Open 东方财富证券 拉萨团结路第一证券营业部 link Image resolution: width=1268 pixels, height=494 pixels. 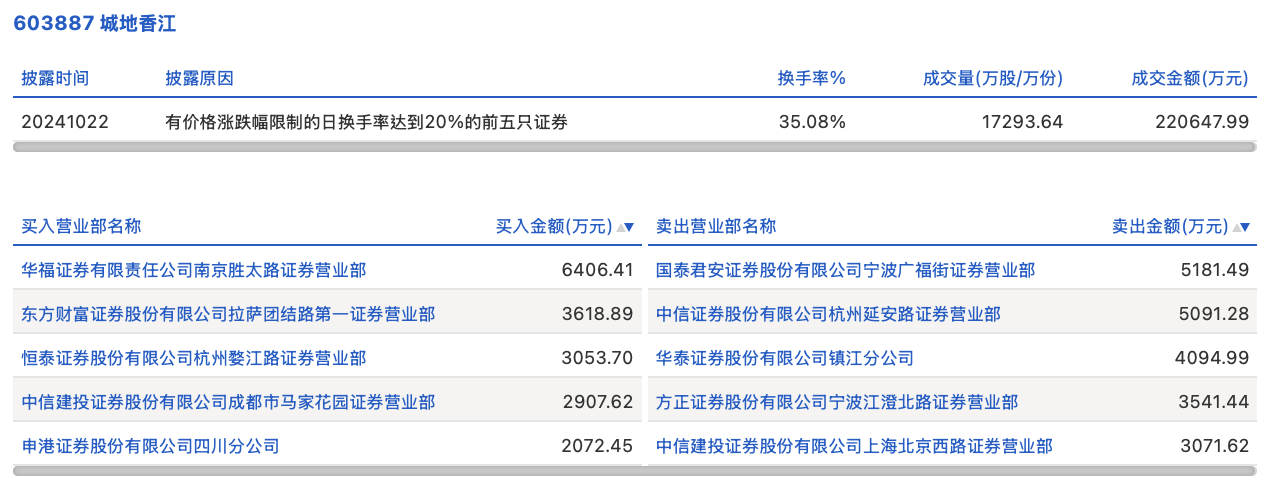(x=228, y=314)
